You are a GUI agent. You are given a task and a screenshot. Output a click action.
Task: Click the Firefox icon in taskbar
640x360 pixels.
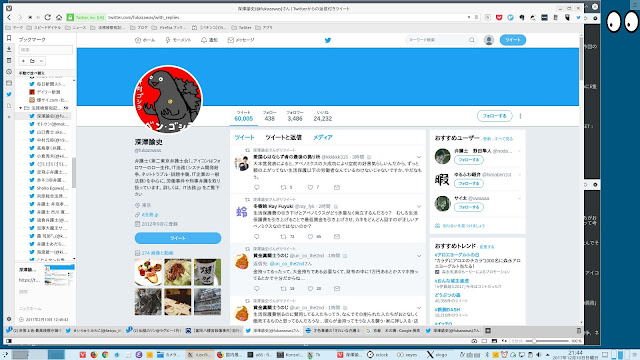(x=94, y=355)
